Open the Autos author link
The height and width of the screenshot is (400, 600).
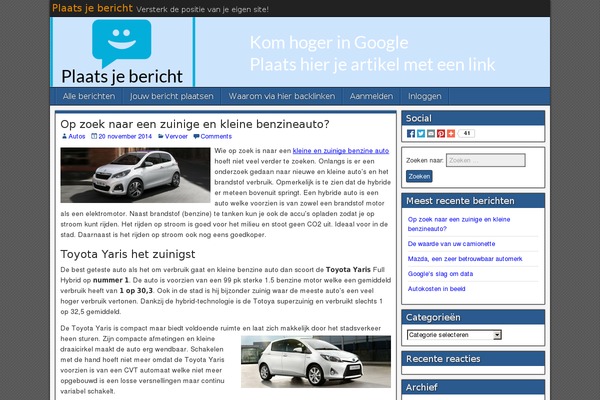coord(77,137)
